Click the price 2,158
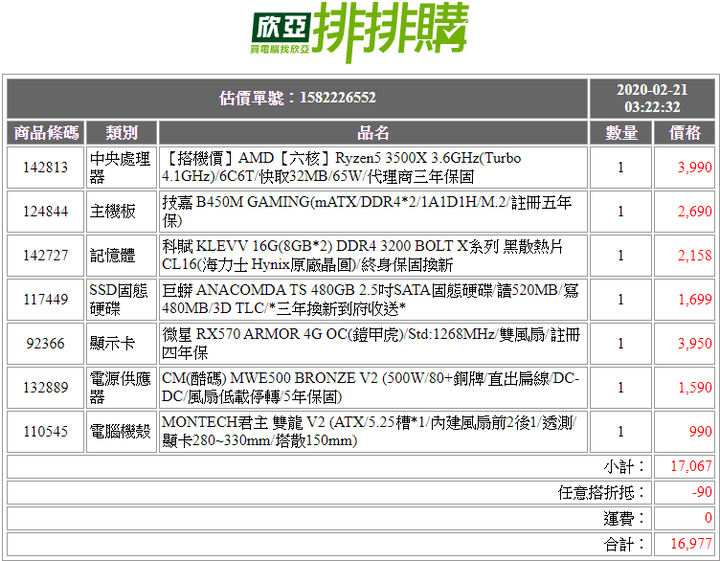Screen dimensions: 720x561 [x=695, y=255]
